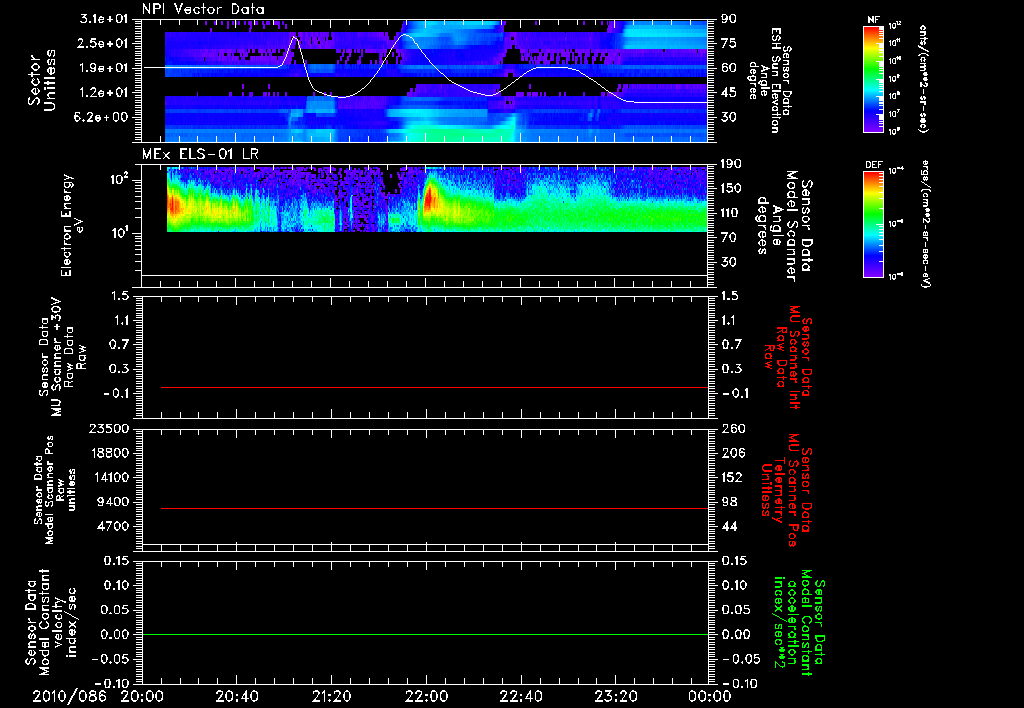Screen dimensions: 1024x708
Task: Click the red line in the +30V panel
Action: click(434, 387)
